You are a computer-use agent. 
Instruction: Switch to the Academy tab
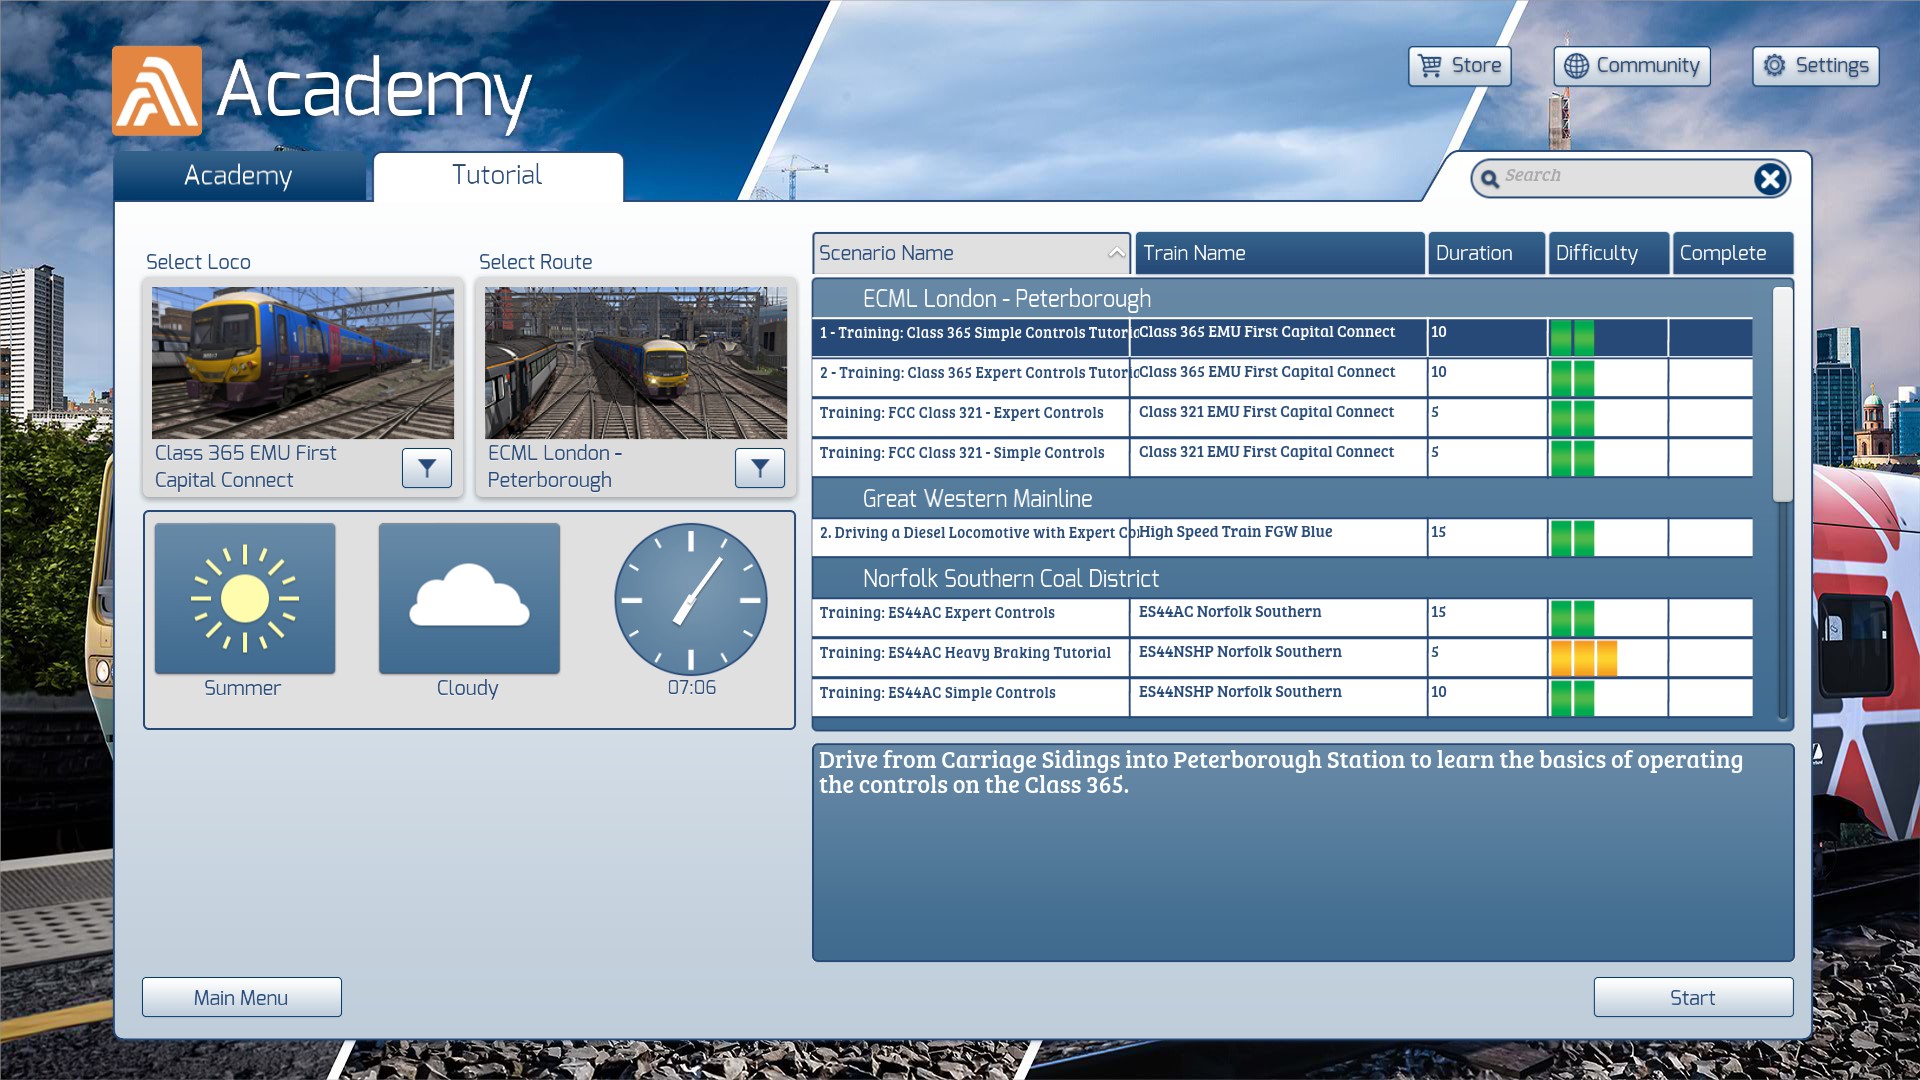[238, 176]
